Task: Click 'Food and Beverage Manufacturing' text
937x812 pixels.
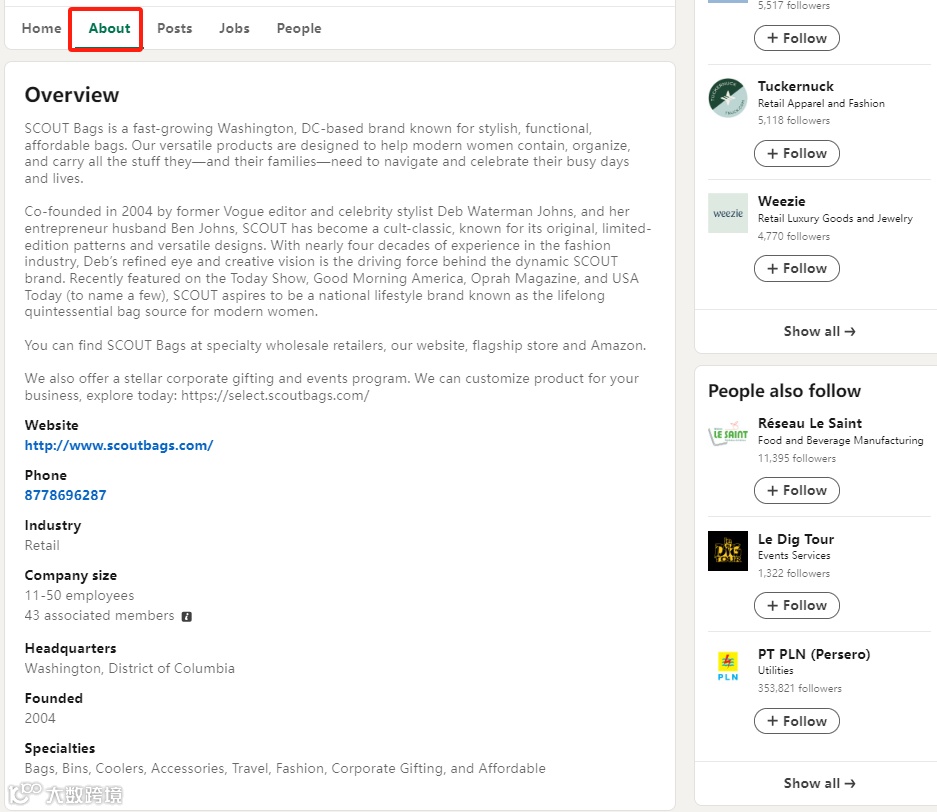Action: 840,440
